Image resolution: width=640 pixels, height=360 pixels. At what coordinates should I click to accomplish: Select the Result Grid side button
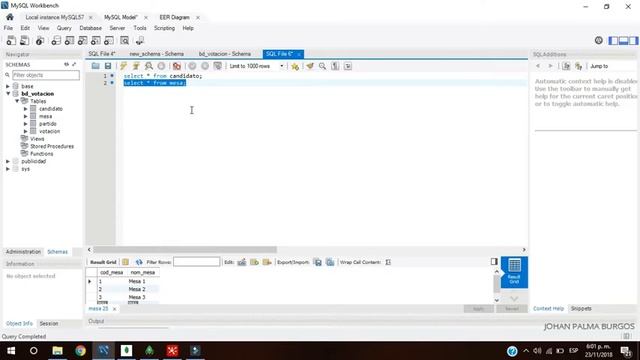pos(514,272)
